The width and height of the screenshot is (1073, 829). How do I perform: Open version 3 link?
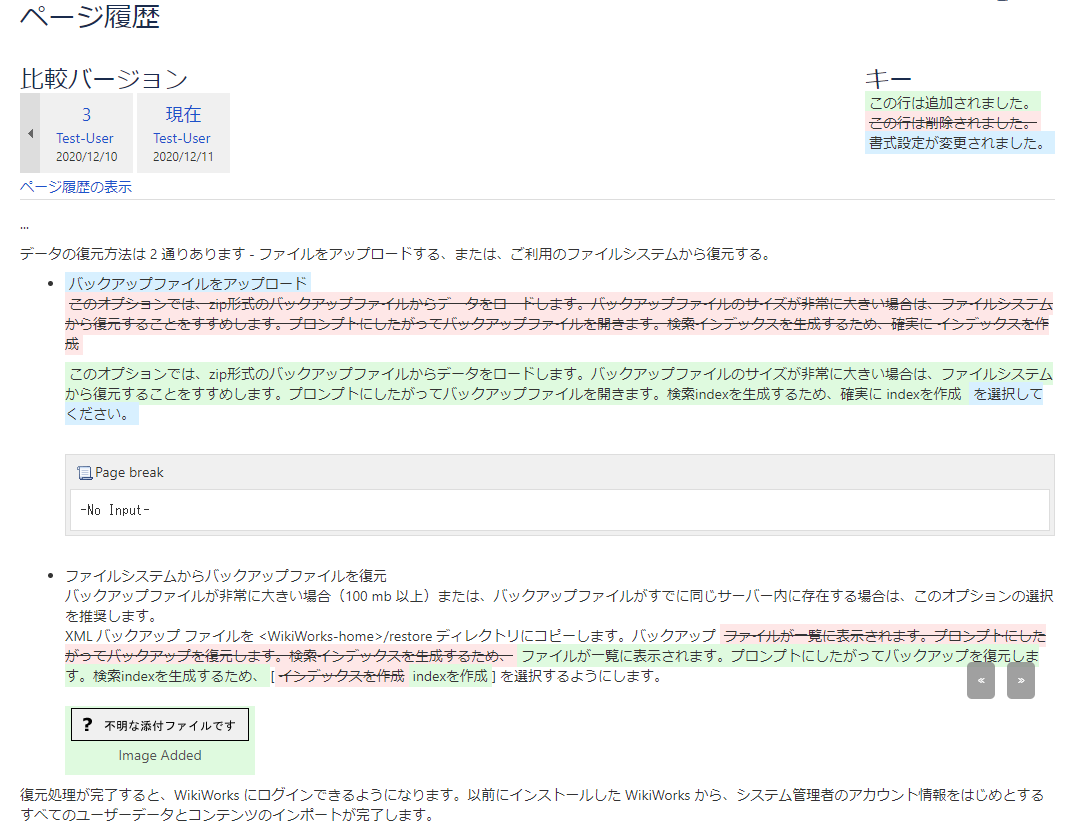86,114
